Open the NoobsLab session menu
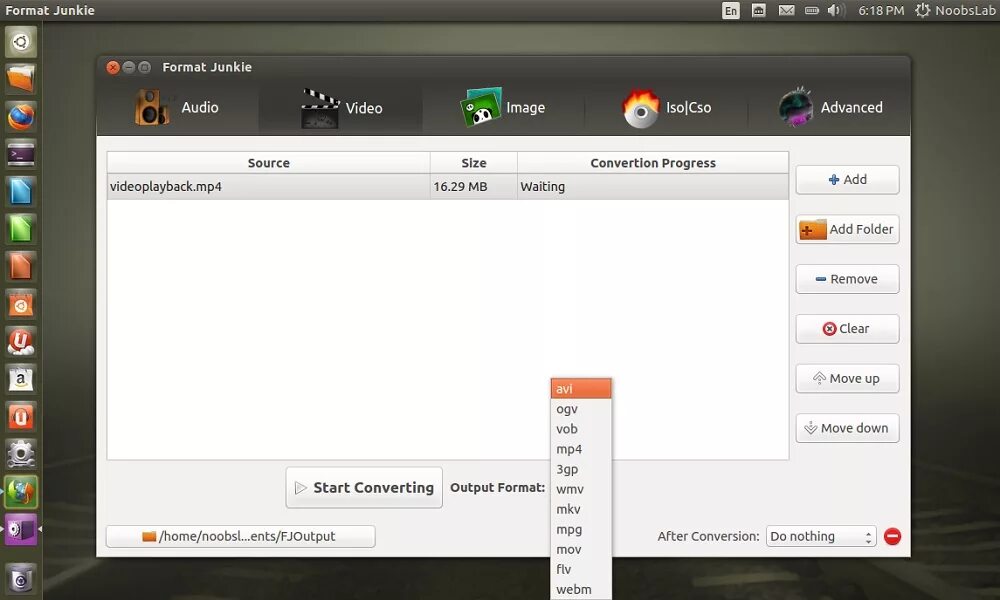Screen dimensions: 1000x600 955,11
